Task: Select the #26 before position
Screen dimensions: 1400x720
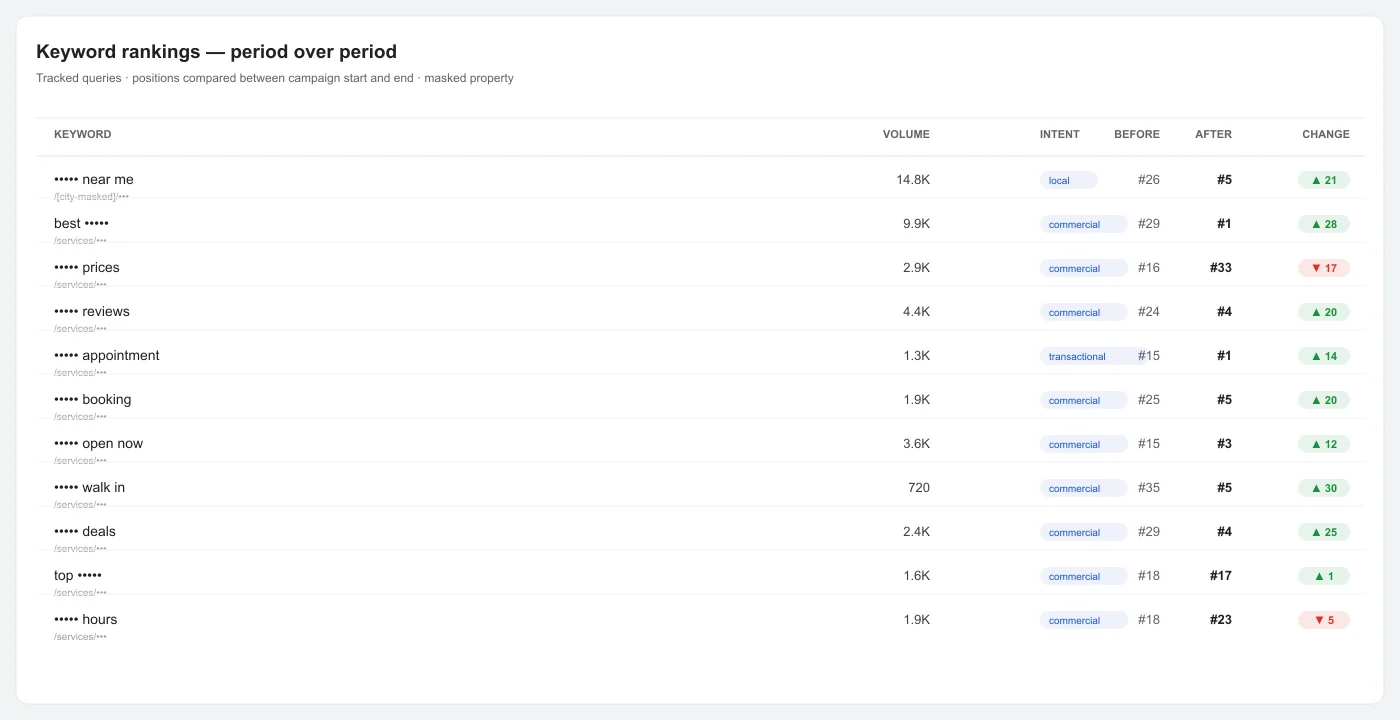Action: 1149,180
